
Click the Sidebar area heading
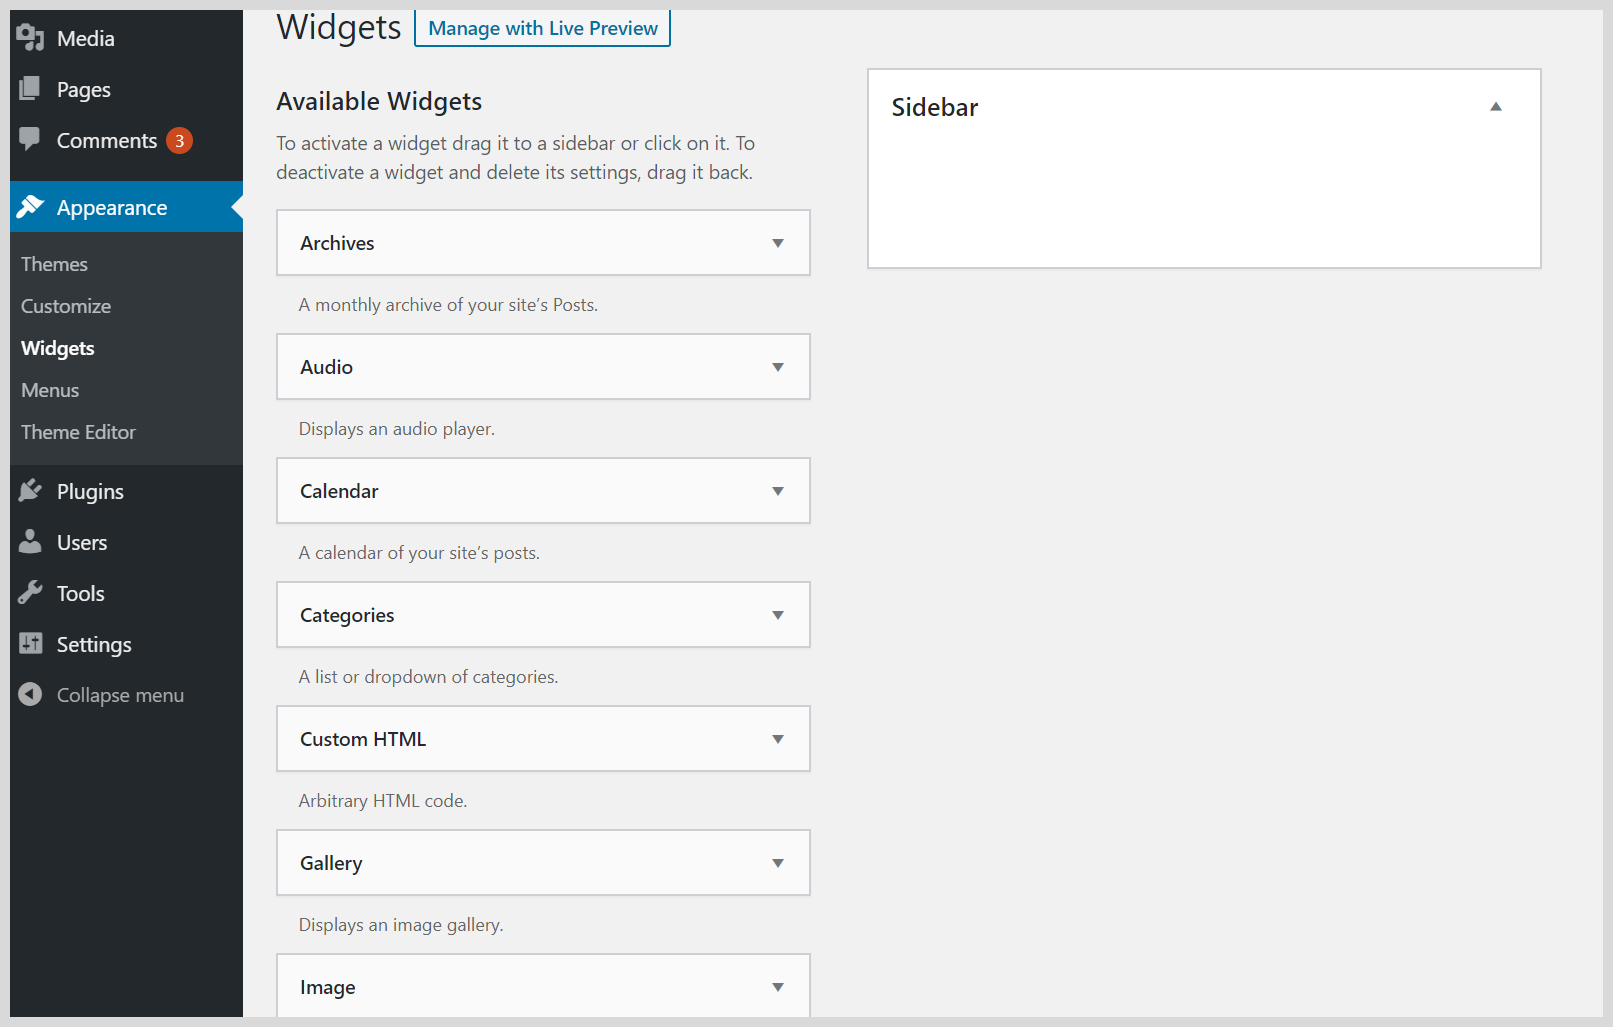point(935,107)
